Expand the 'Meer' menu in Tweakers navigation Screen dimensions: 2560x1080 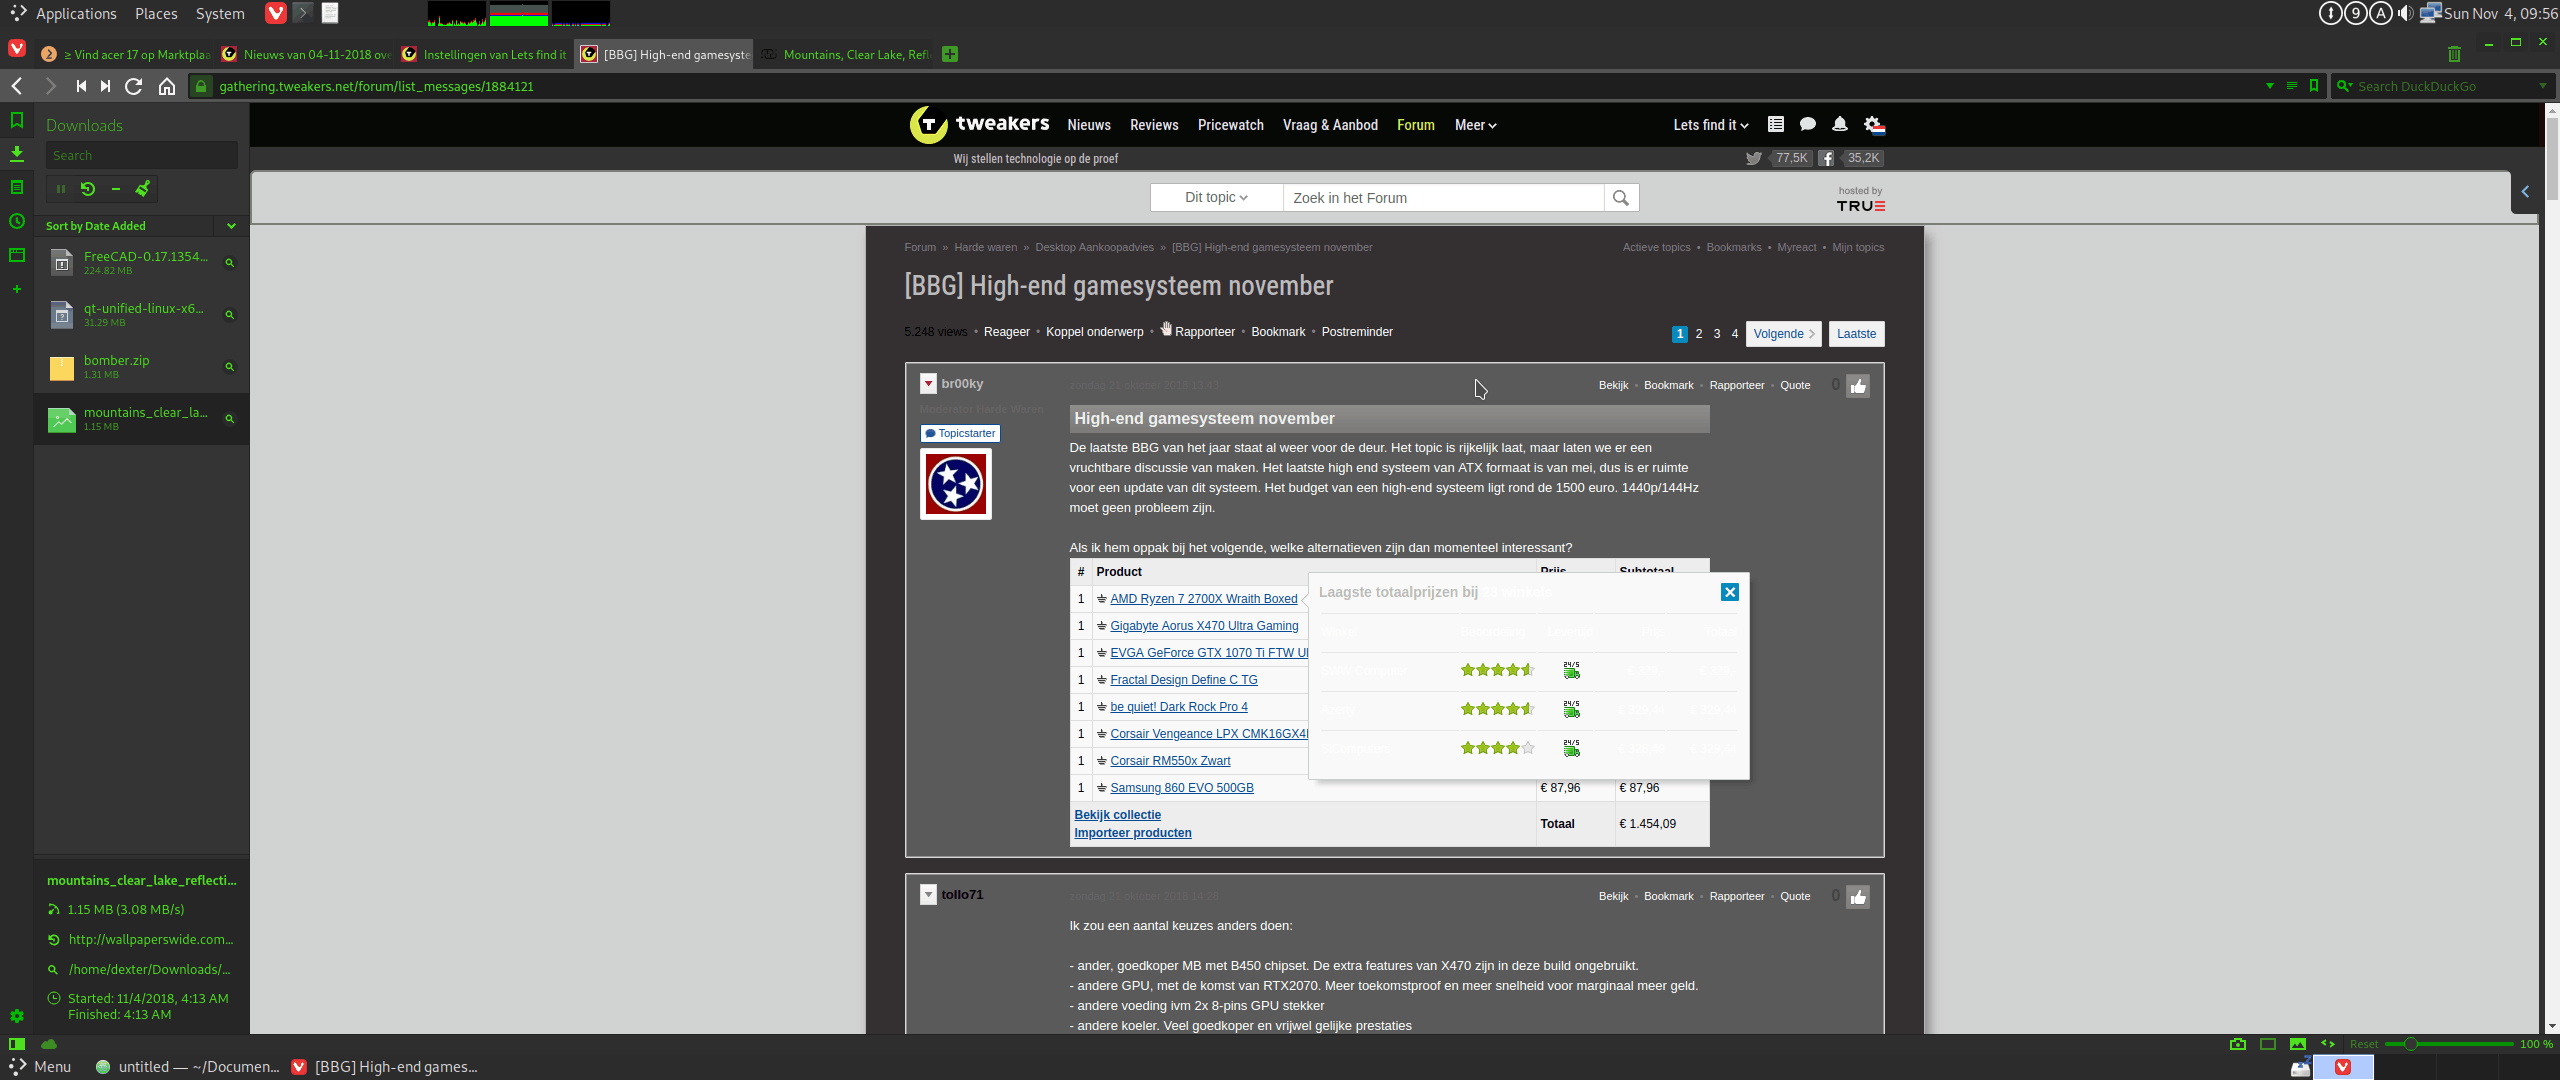[1475, 125]
